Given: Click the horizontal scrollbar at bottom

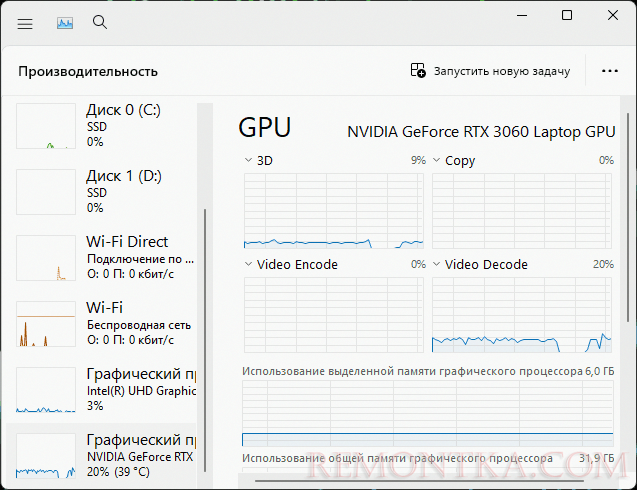Looking at the screenshot, I should pyautogui.click(x=419, y=481).
